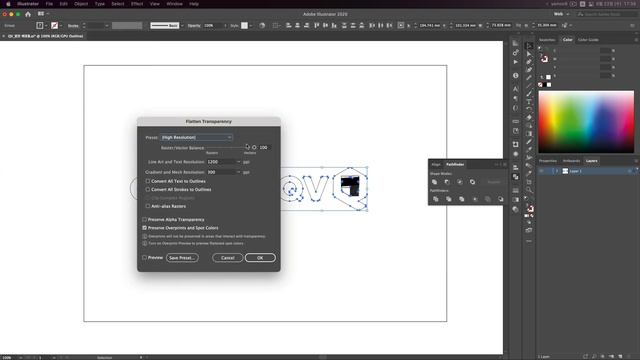Select the Zoom tool magnifier
This screenshot has height=360, width=640.
click(x=529, y=189)
